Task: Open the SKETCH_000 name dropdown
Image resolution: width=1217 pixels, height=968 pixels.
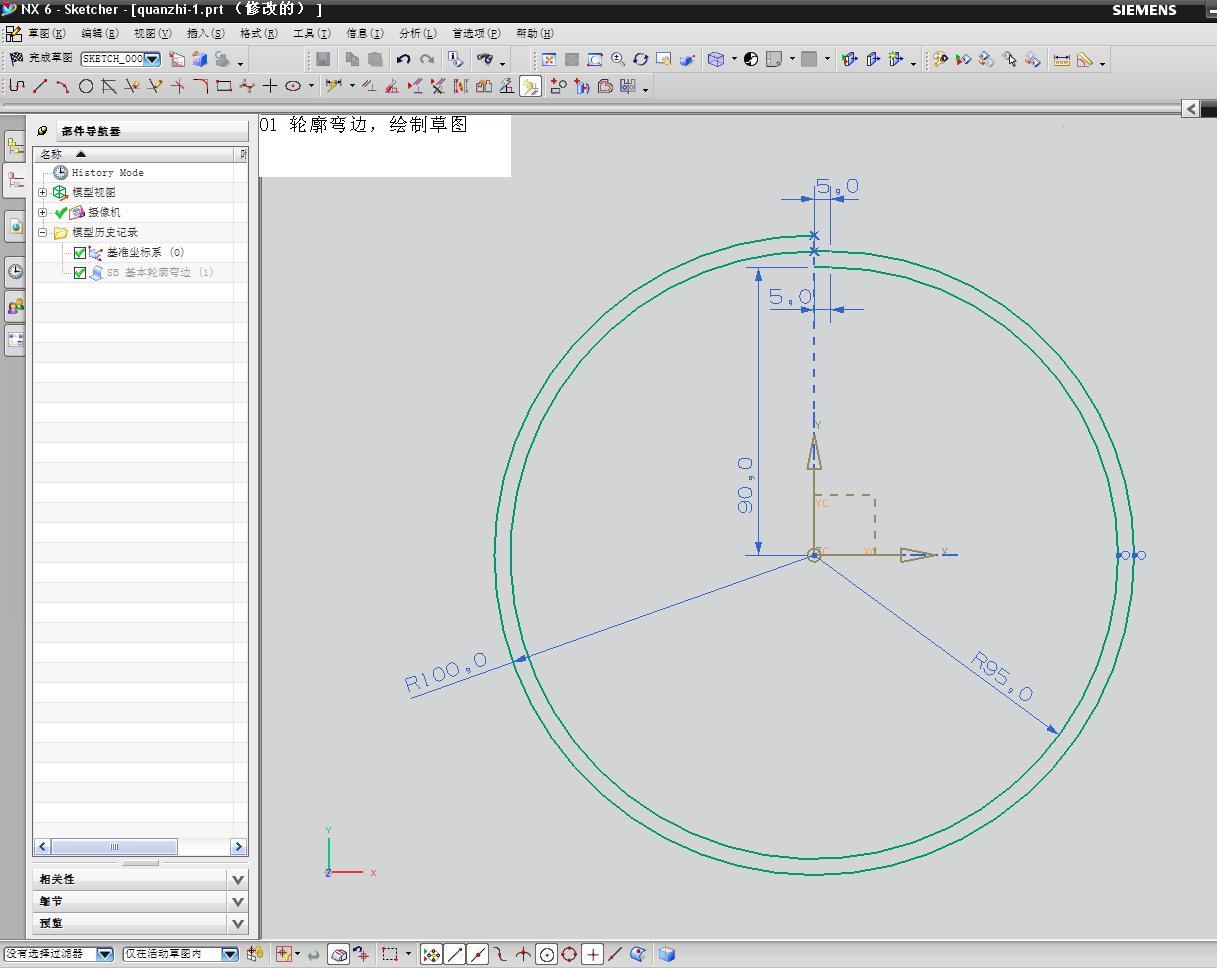Action: point(152,59)
